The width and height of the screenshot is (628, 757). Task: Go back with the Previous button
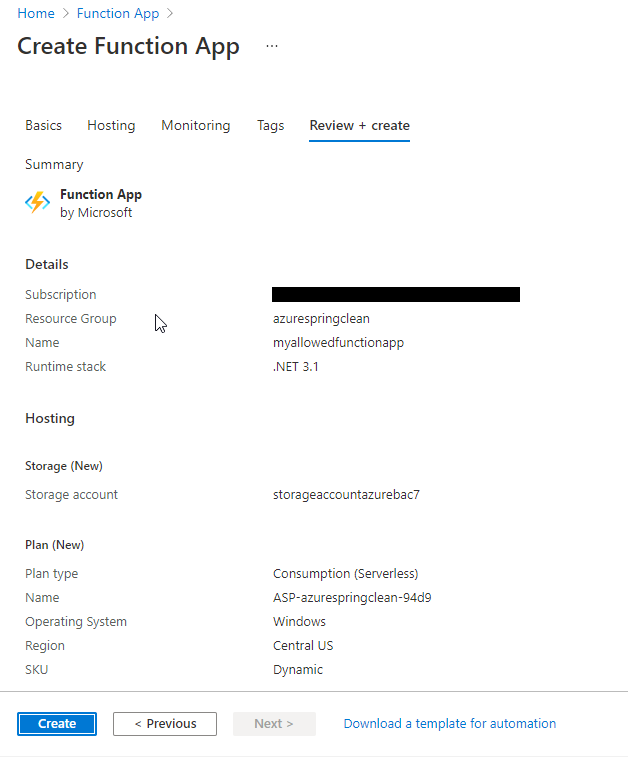pos(167,723)
